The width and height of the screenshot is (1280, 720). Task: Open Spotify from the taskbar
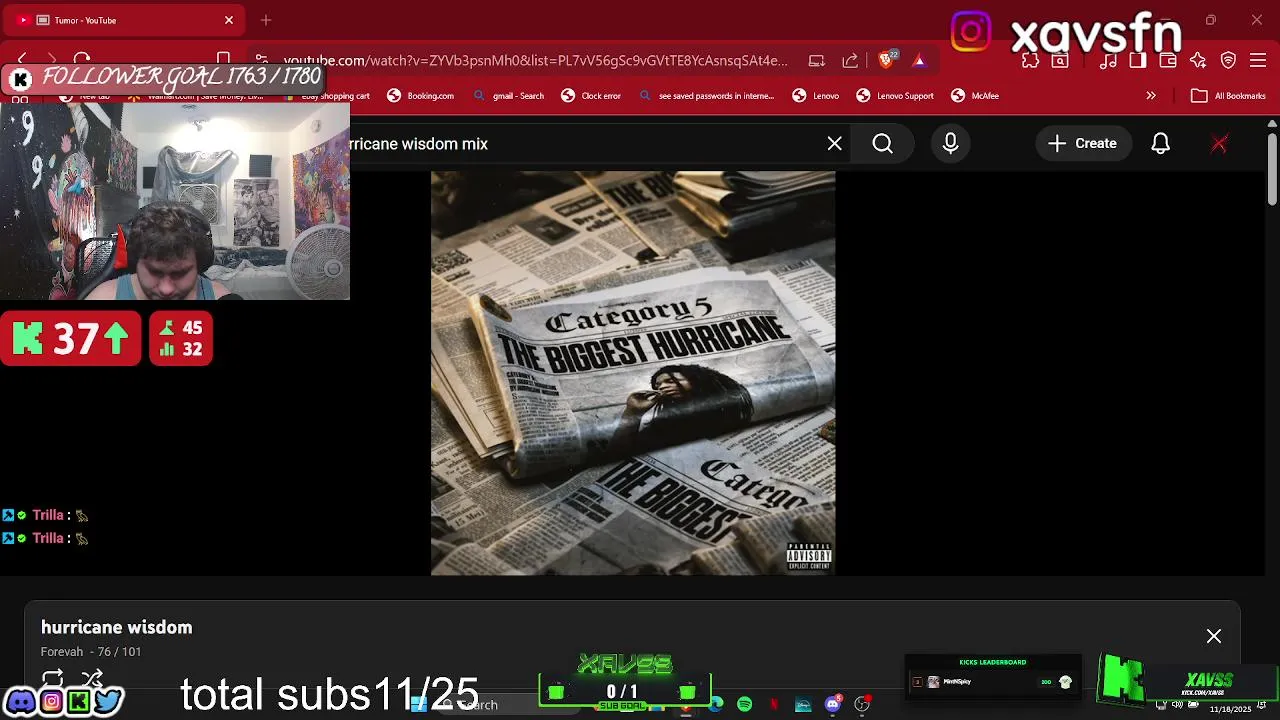(x=745, y=705)
